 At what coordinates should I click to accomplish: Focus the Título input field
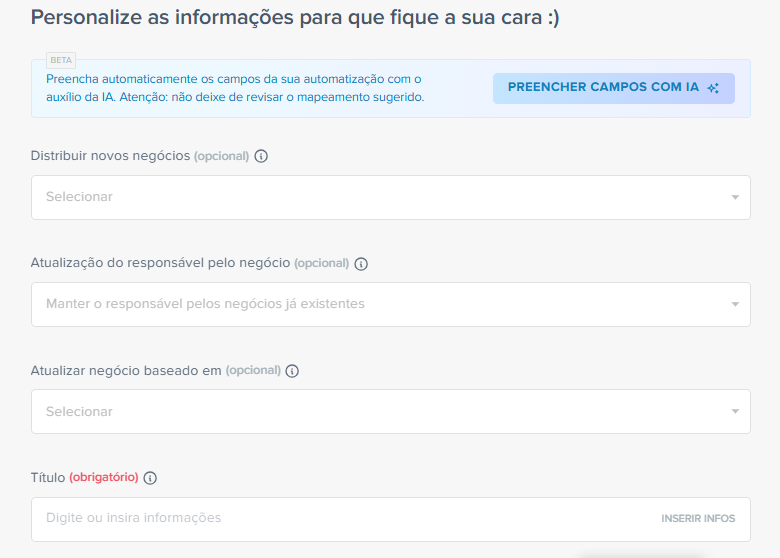(x=390, y=519)
